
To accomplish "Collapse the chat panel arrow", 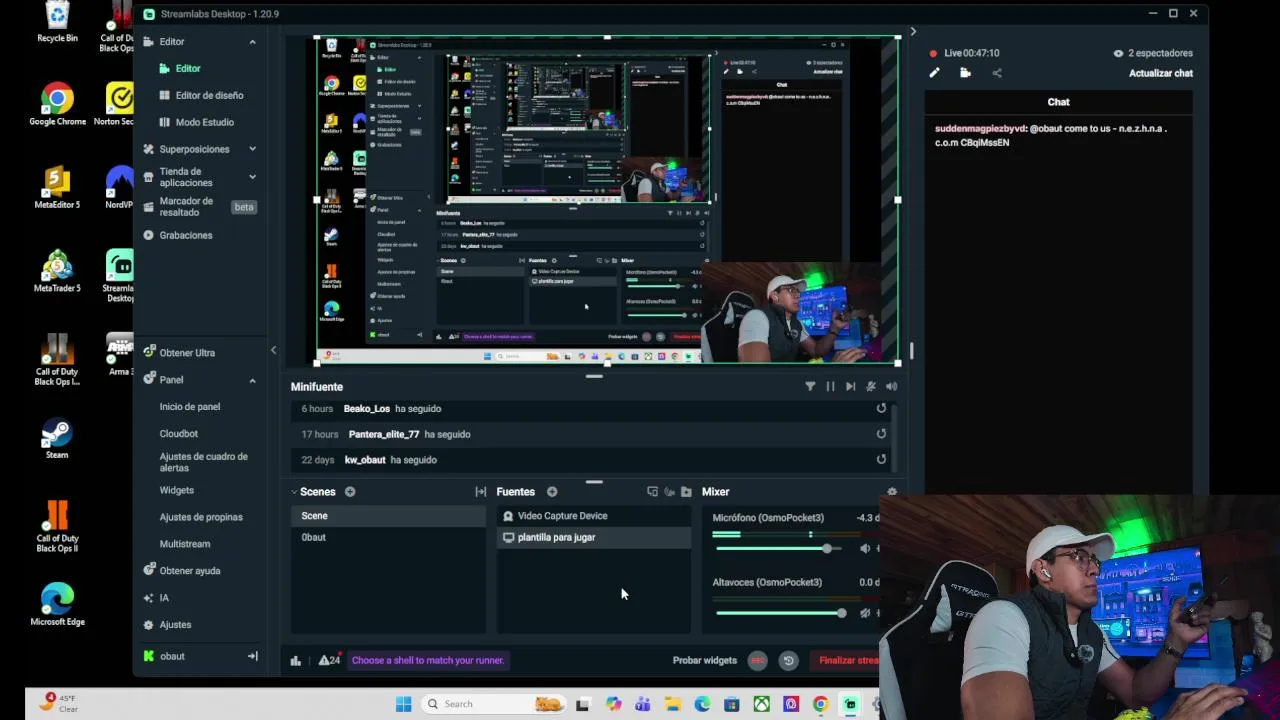I will pyautogui.click(x=912, y=32).
